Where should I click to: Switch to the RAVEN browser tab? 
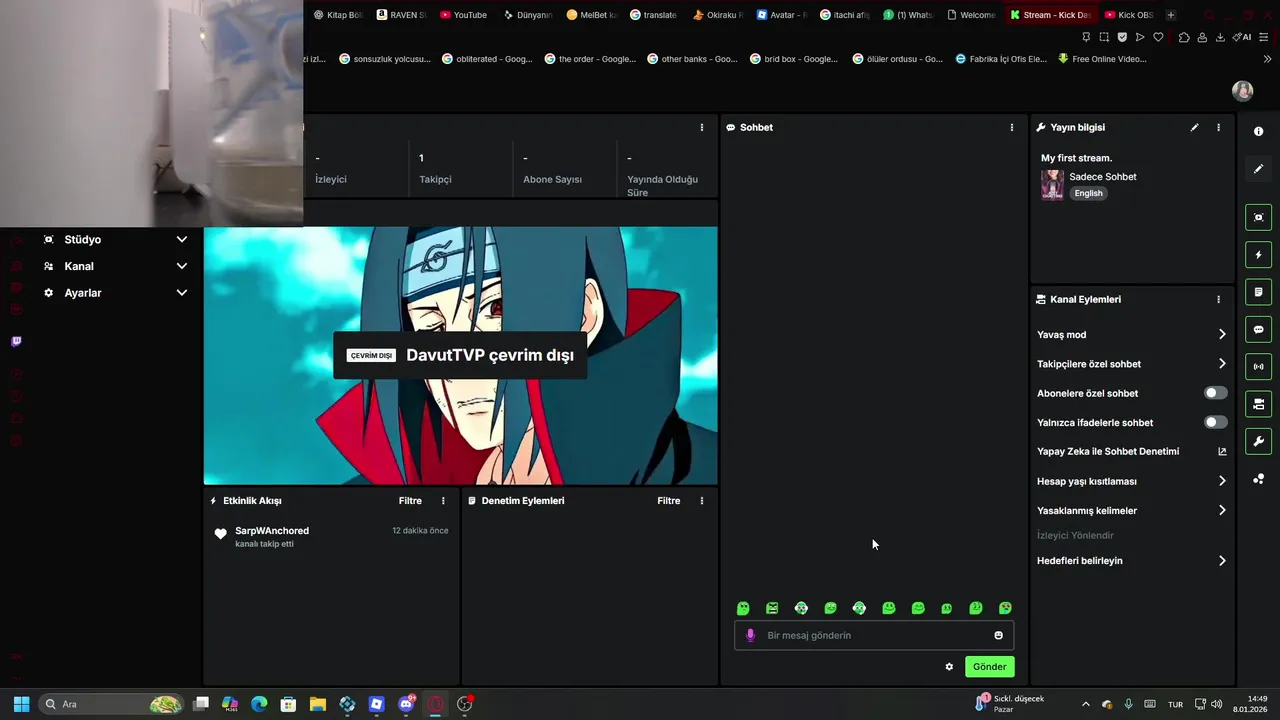(x=400, y=15)
